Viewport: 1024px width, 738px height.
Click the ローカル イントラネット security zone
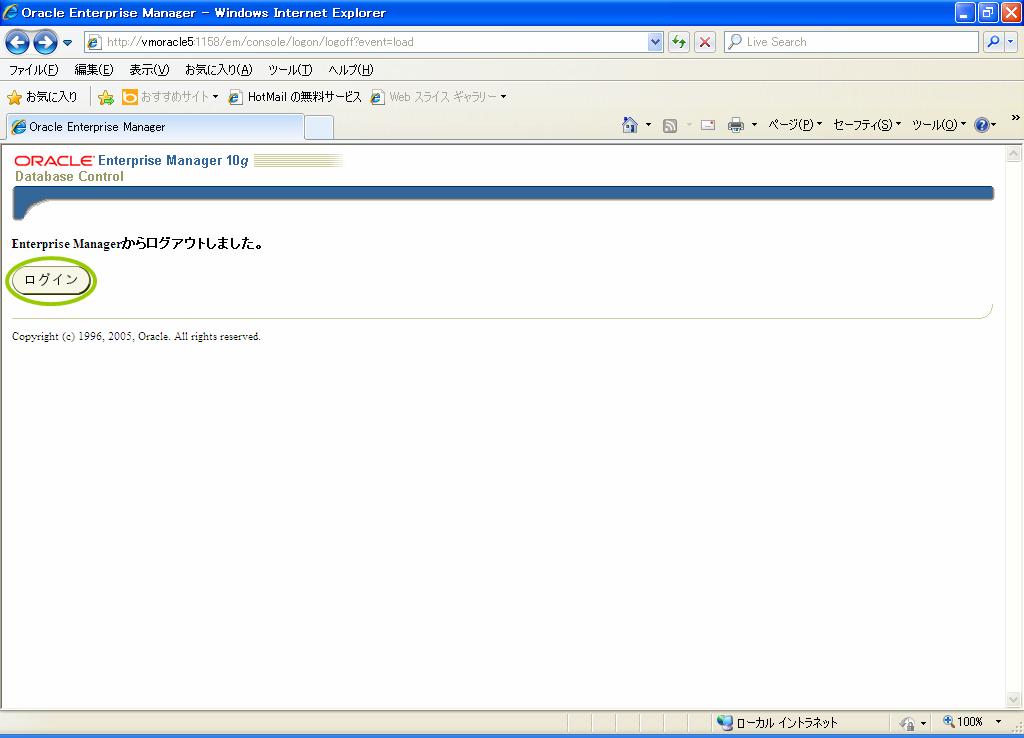[777, 722]
